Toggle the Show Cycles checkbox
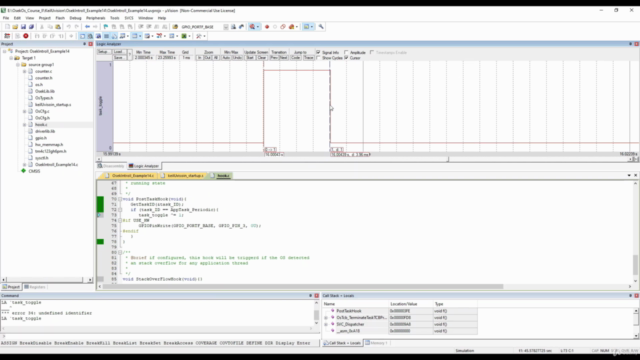 click(x=318, y=58)
